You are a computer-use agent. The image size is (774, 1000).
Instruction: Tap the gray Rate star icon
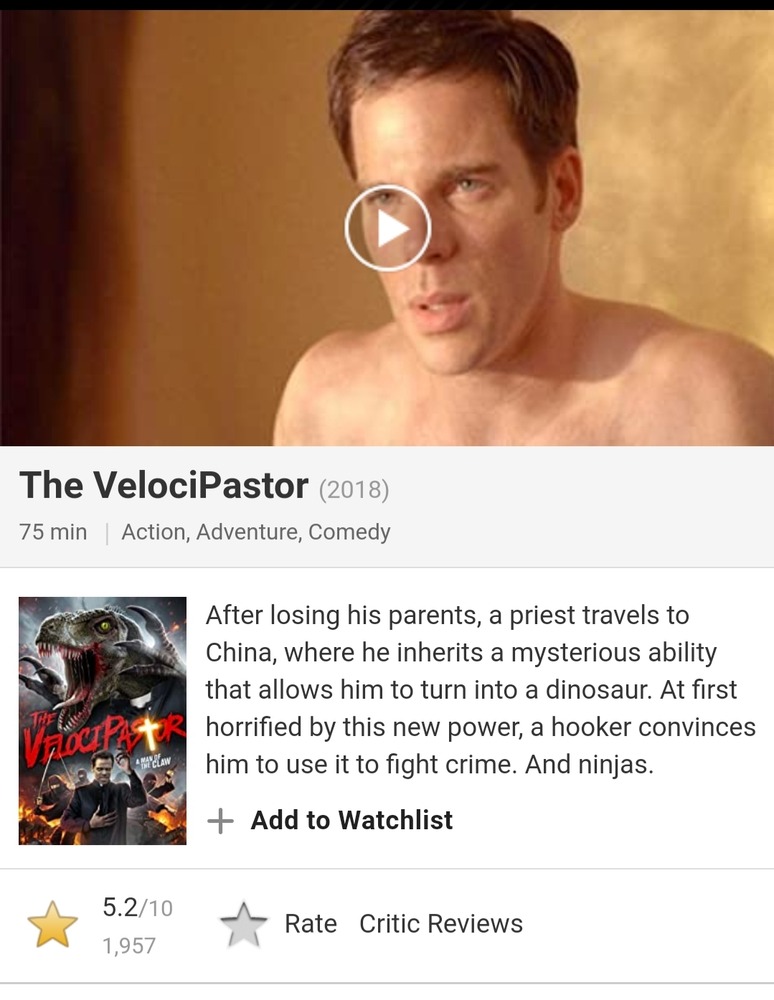click(243, 924)
